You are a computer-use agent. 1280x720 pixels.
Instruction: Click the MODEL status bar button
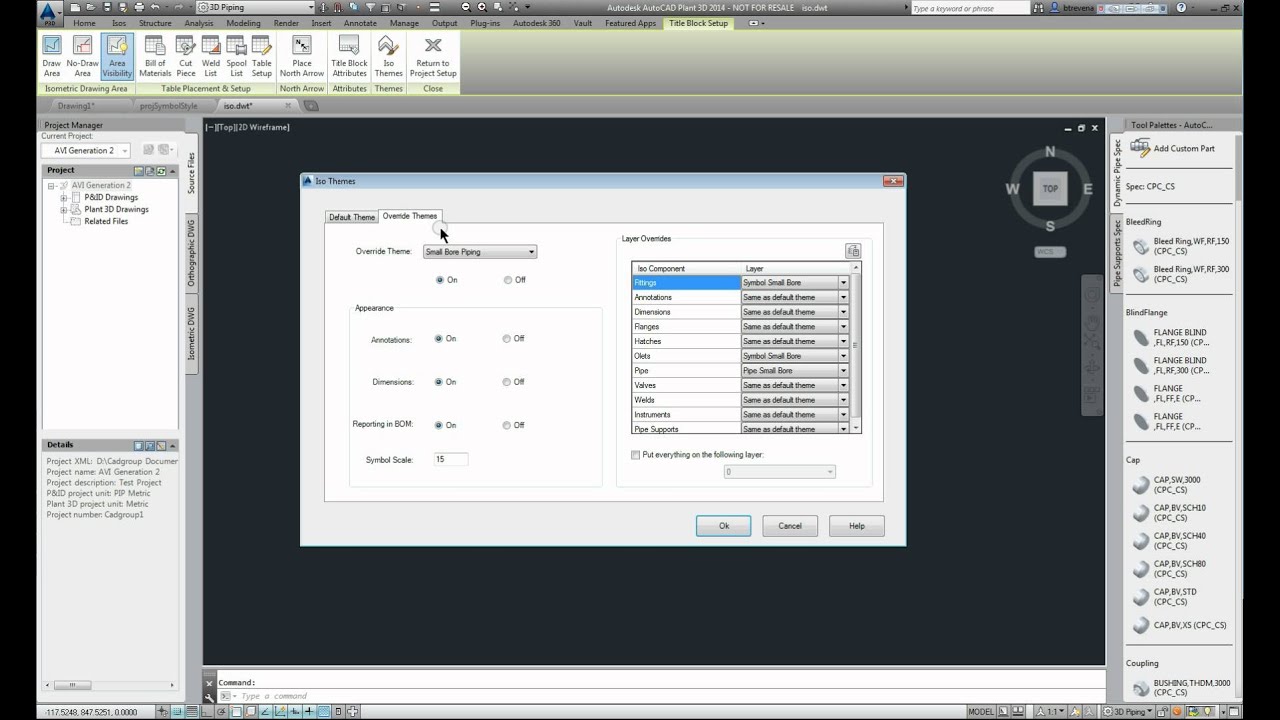982,712
